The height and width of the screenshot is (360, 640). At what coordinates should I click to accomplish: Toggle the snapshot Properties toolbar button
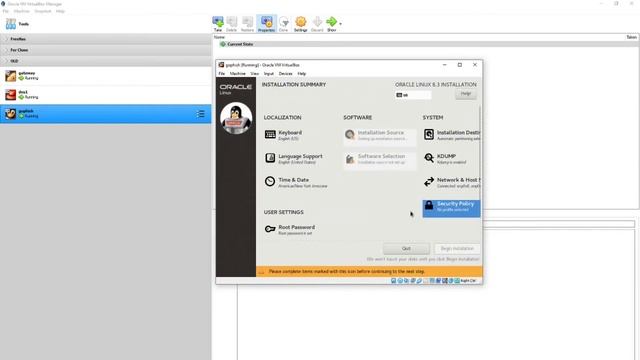coord(267,24)
